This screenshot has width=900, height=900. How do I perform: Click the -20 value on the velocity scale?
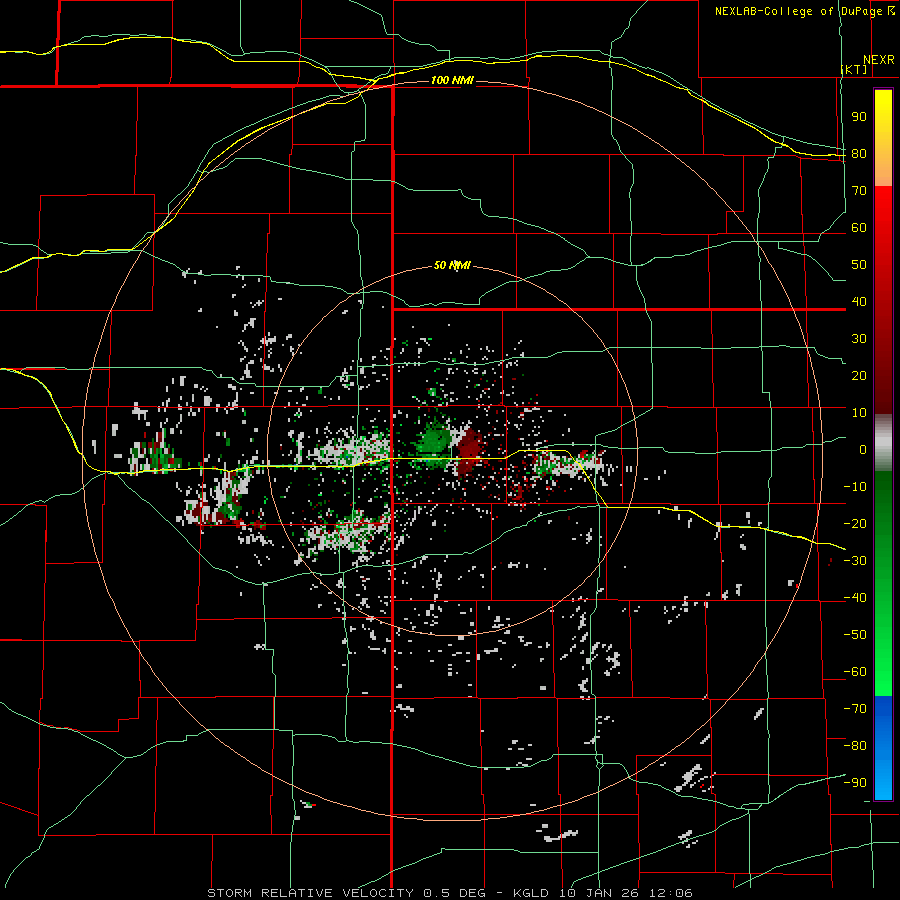855,523
